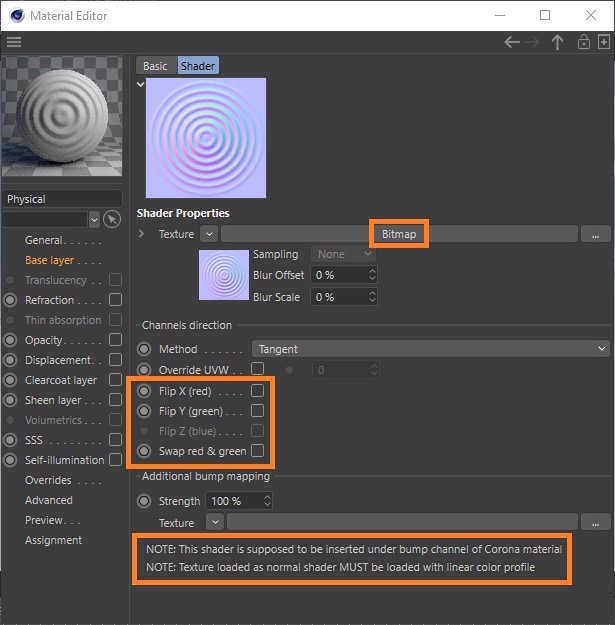Click the new window plus icon

pos(603,42)
